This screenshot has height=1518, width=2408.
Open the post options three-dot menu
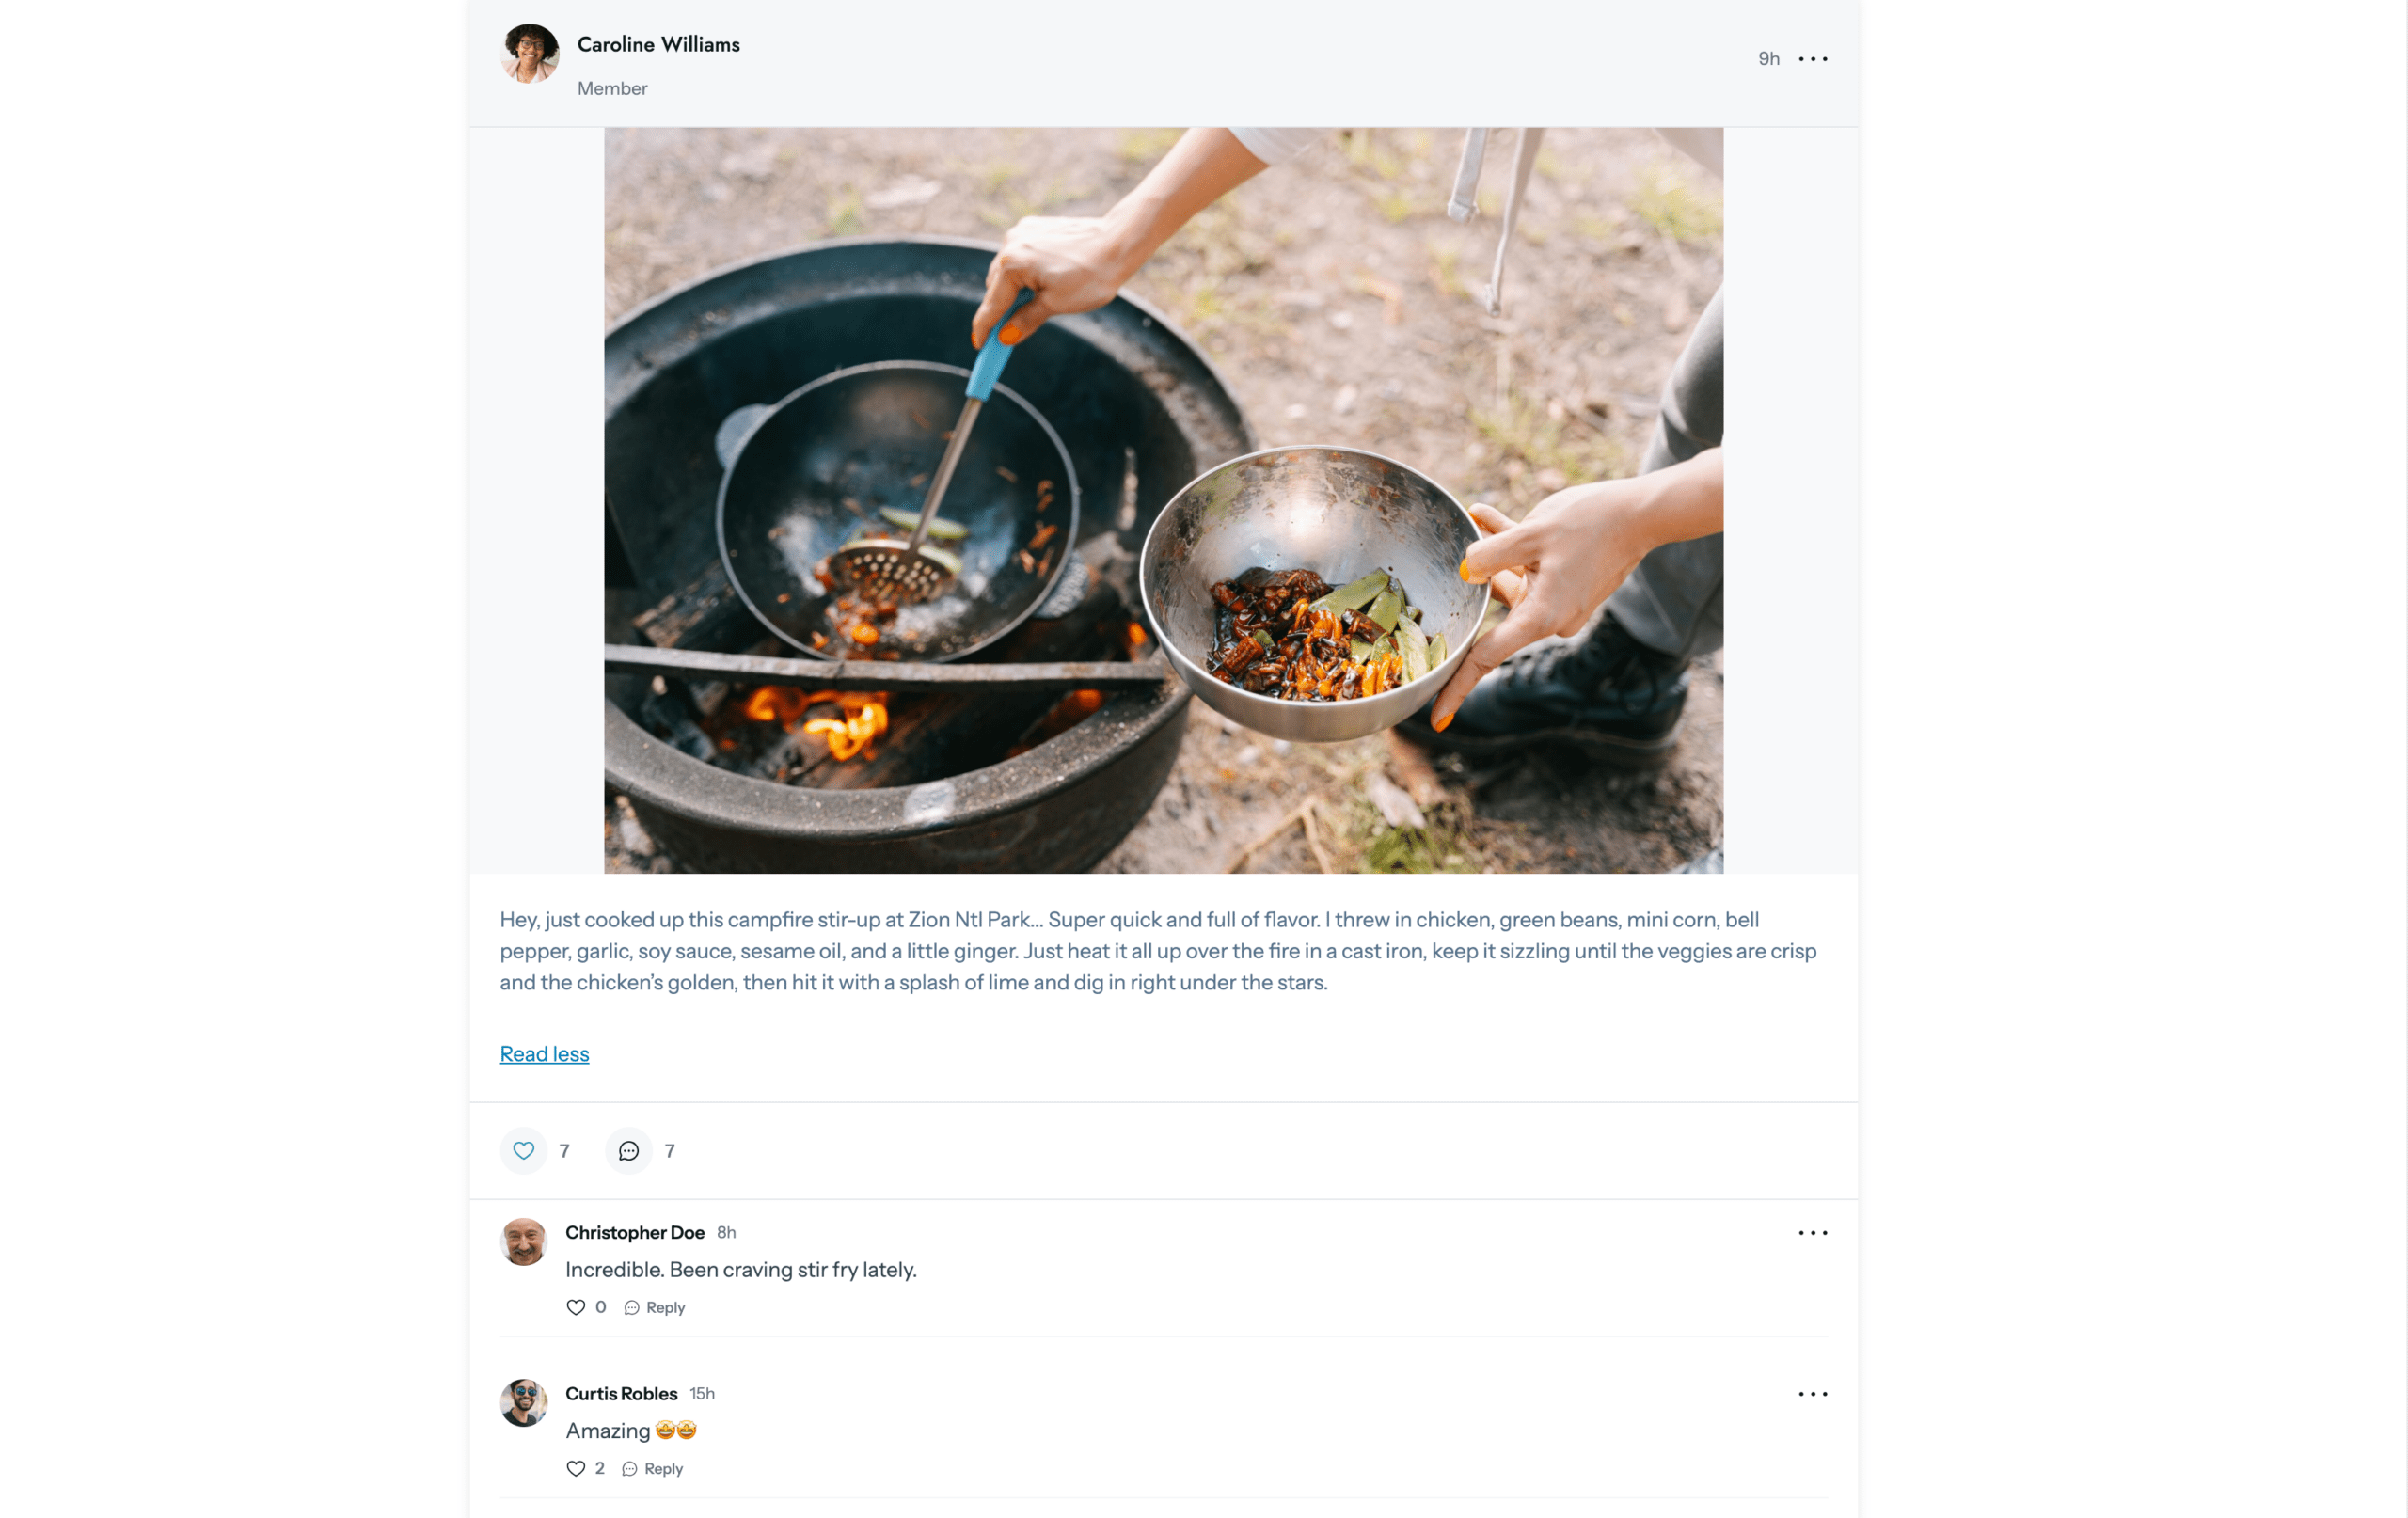(x=1813, y=58)
